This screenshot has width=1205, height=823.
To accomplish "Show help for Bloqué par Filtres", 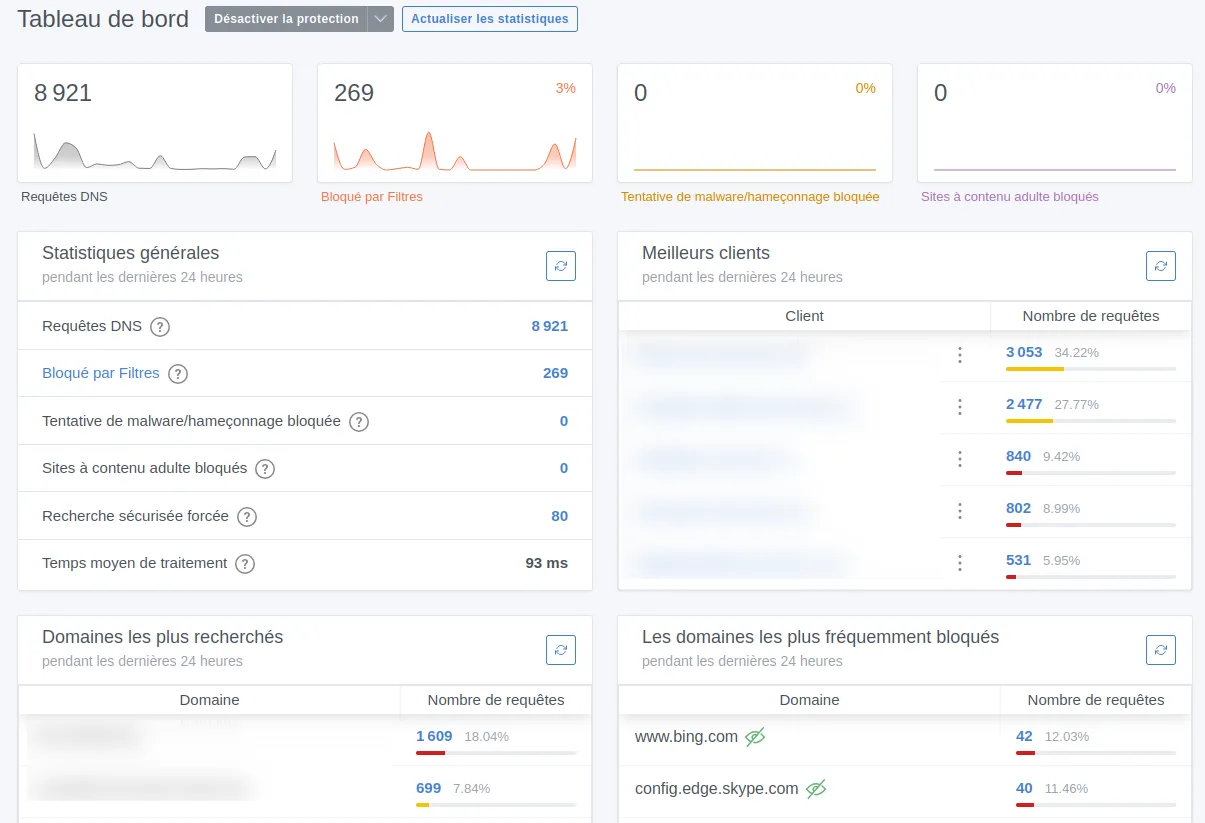I will point(178,374).
